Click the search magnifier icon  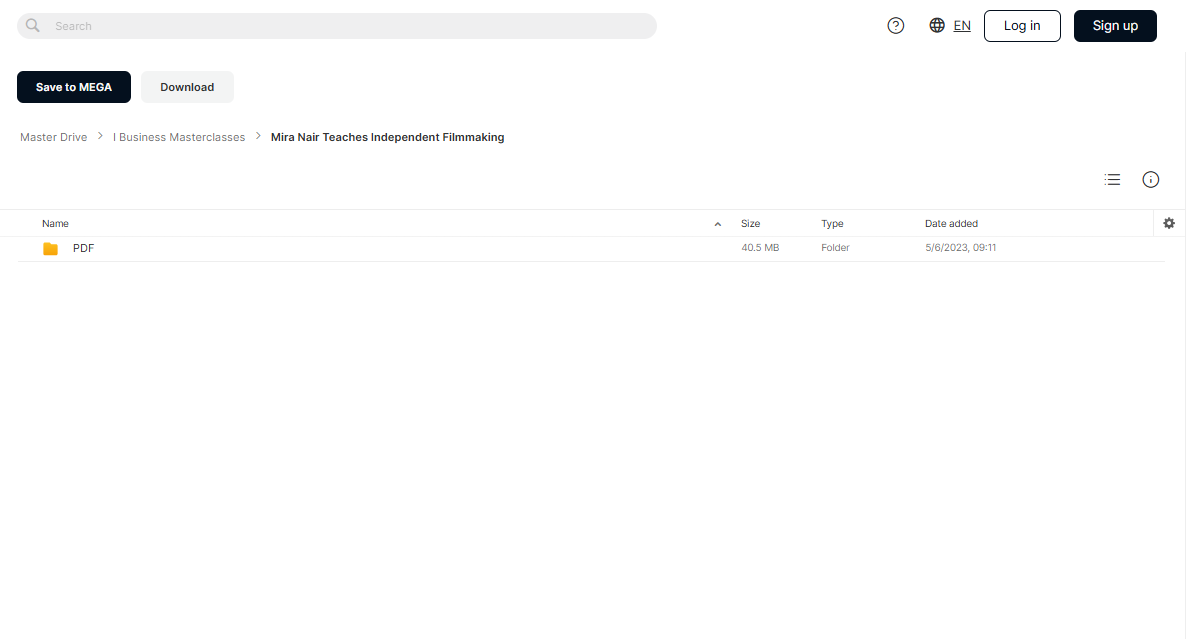(x=33, y=26)
